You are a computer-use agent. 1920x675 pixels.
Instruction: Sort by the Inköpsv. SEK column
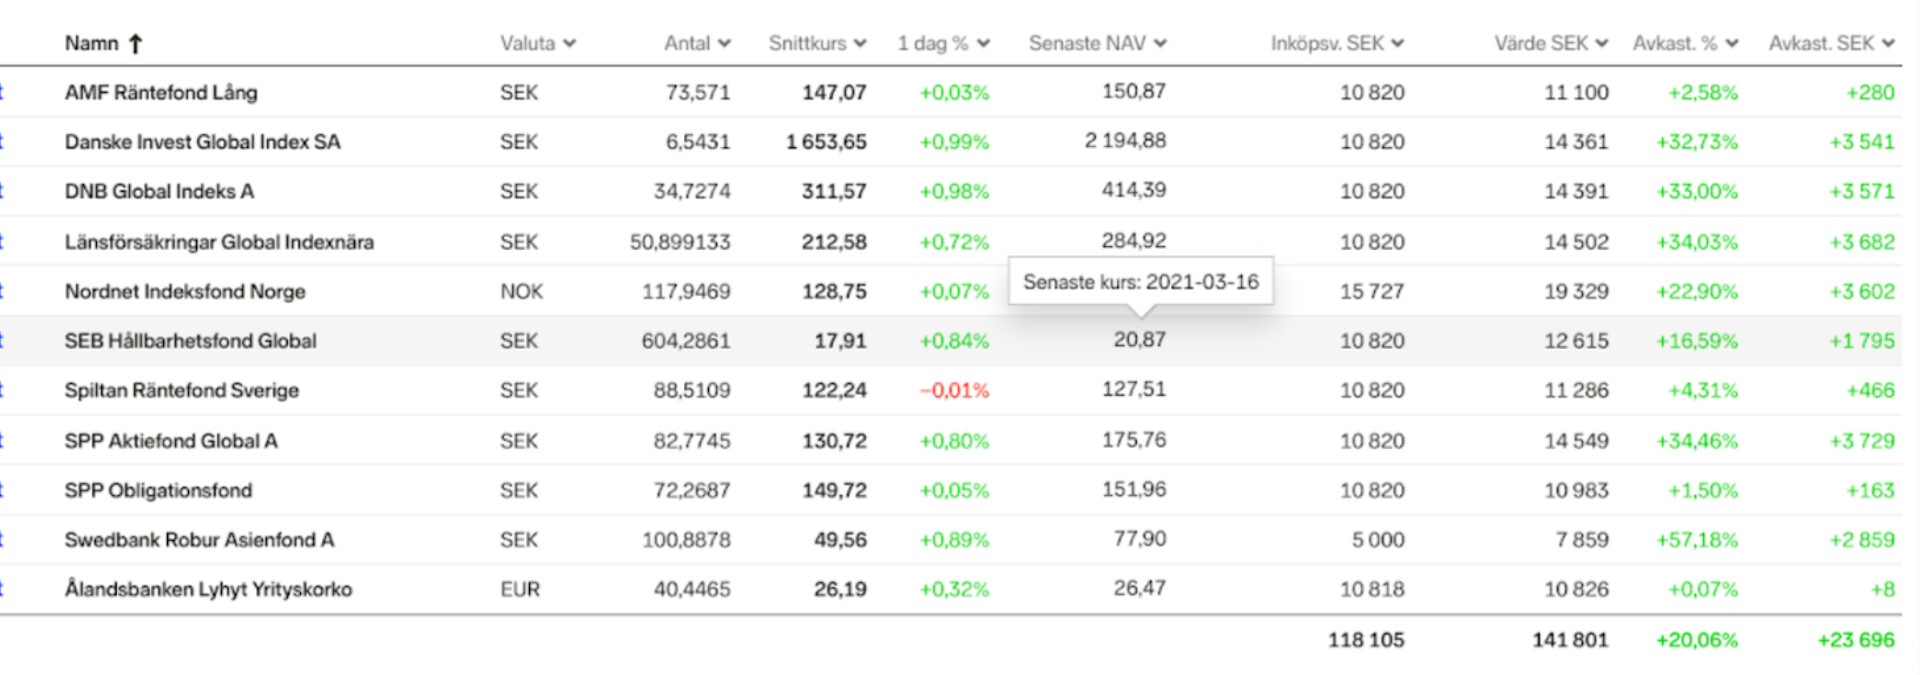pyautogui.click(x=1327, y=43)
